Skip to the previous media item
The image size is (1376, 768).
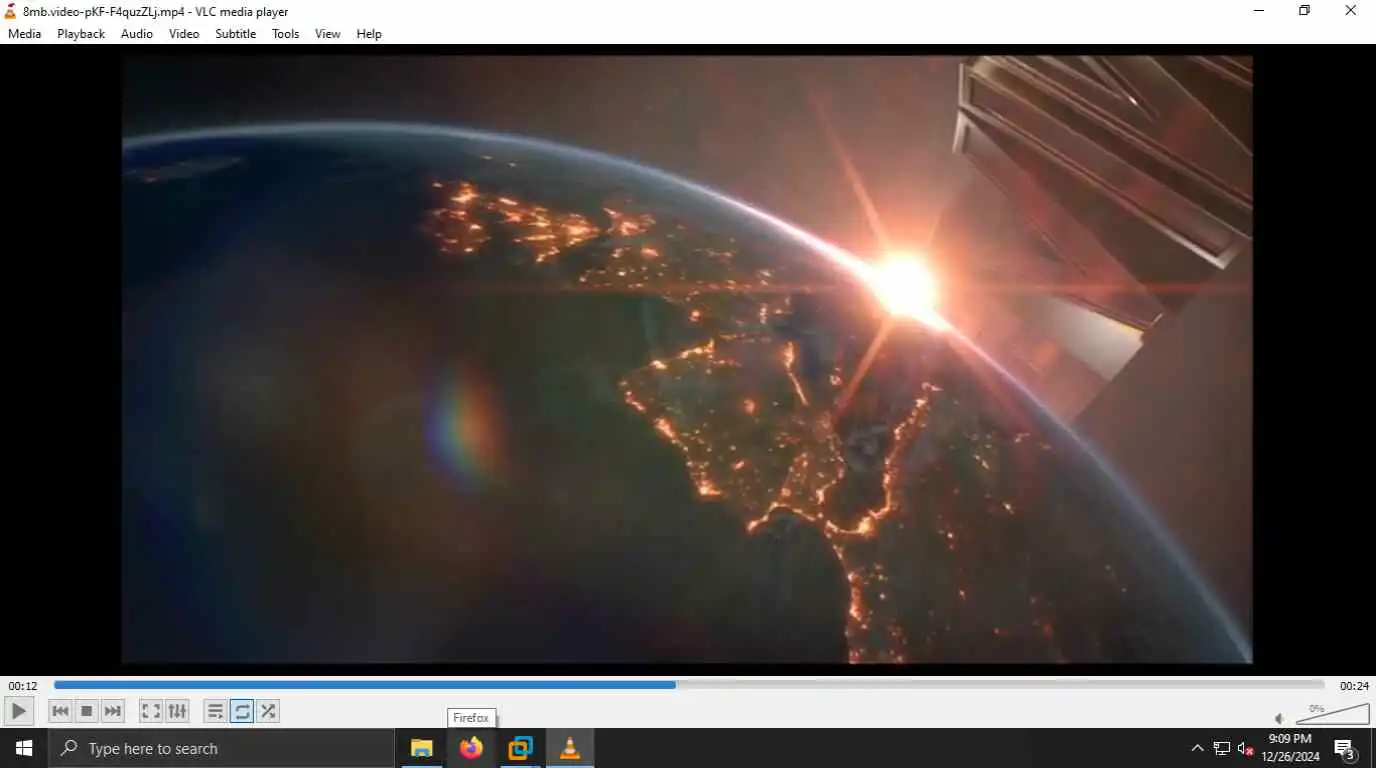[x=60, y=711]
